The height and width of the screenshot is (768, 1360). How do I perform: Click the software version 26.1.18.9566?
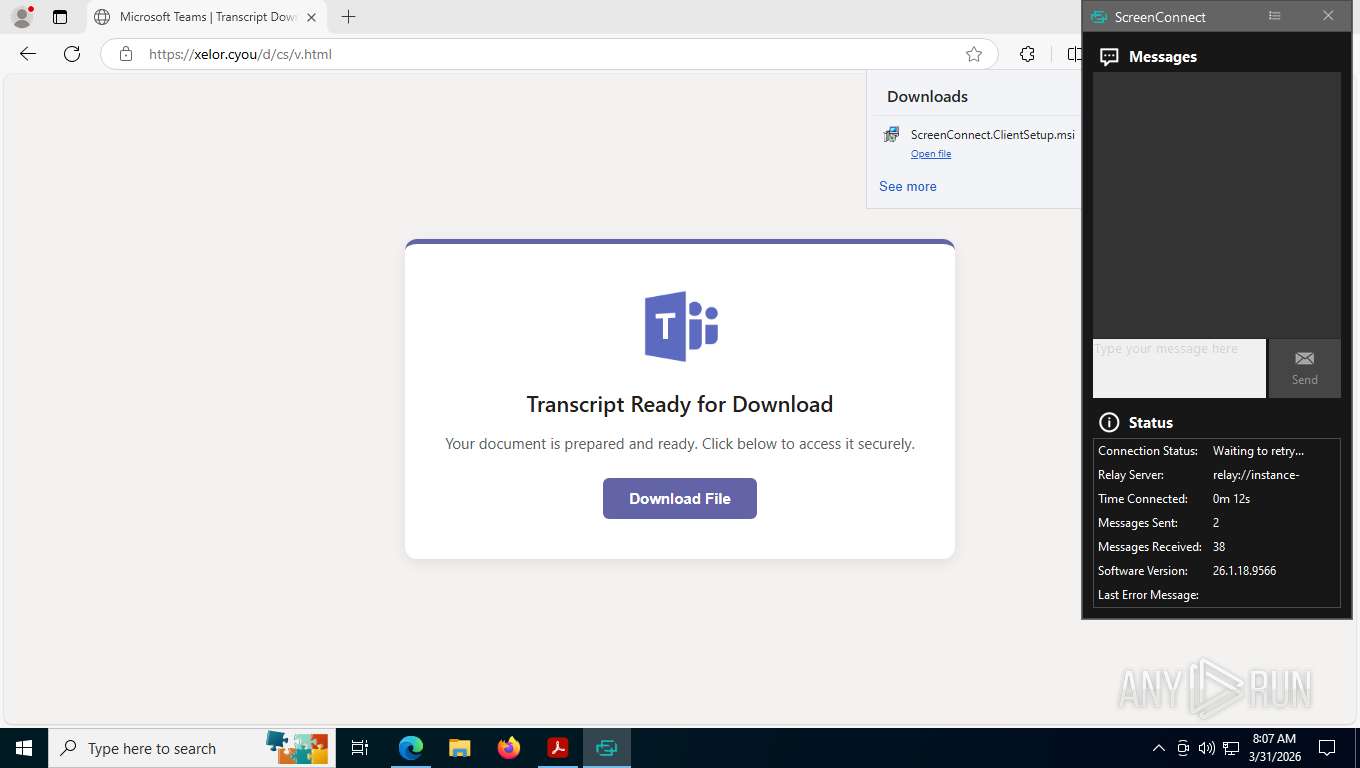pos(1244,571)
